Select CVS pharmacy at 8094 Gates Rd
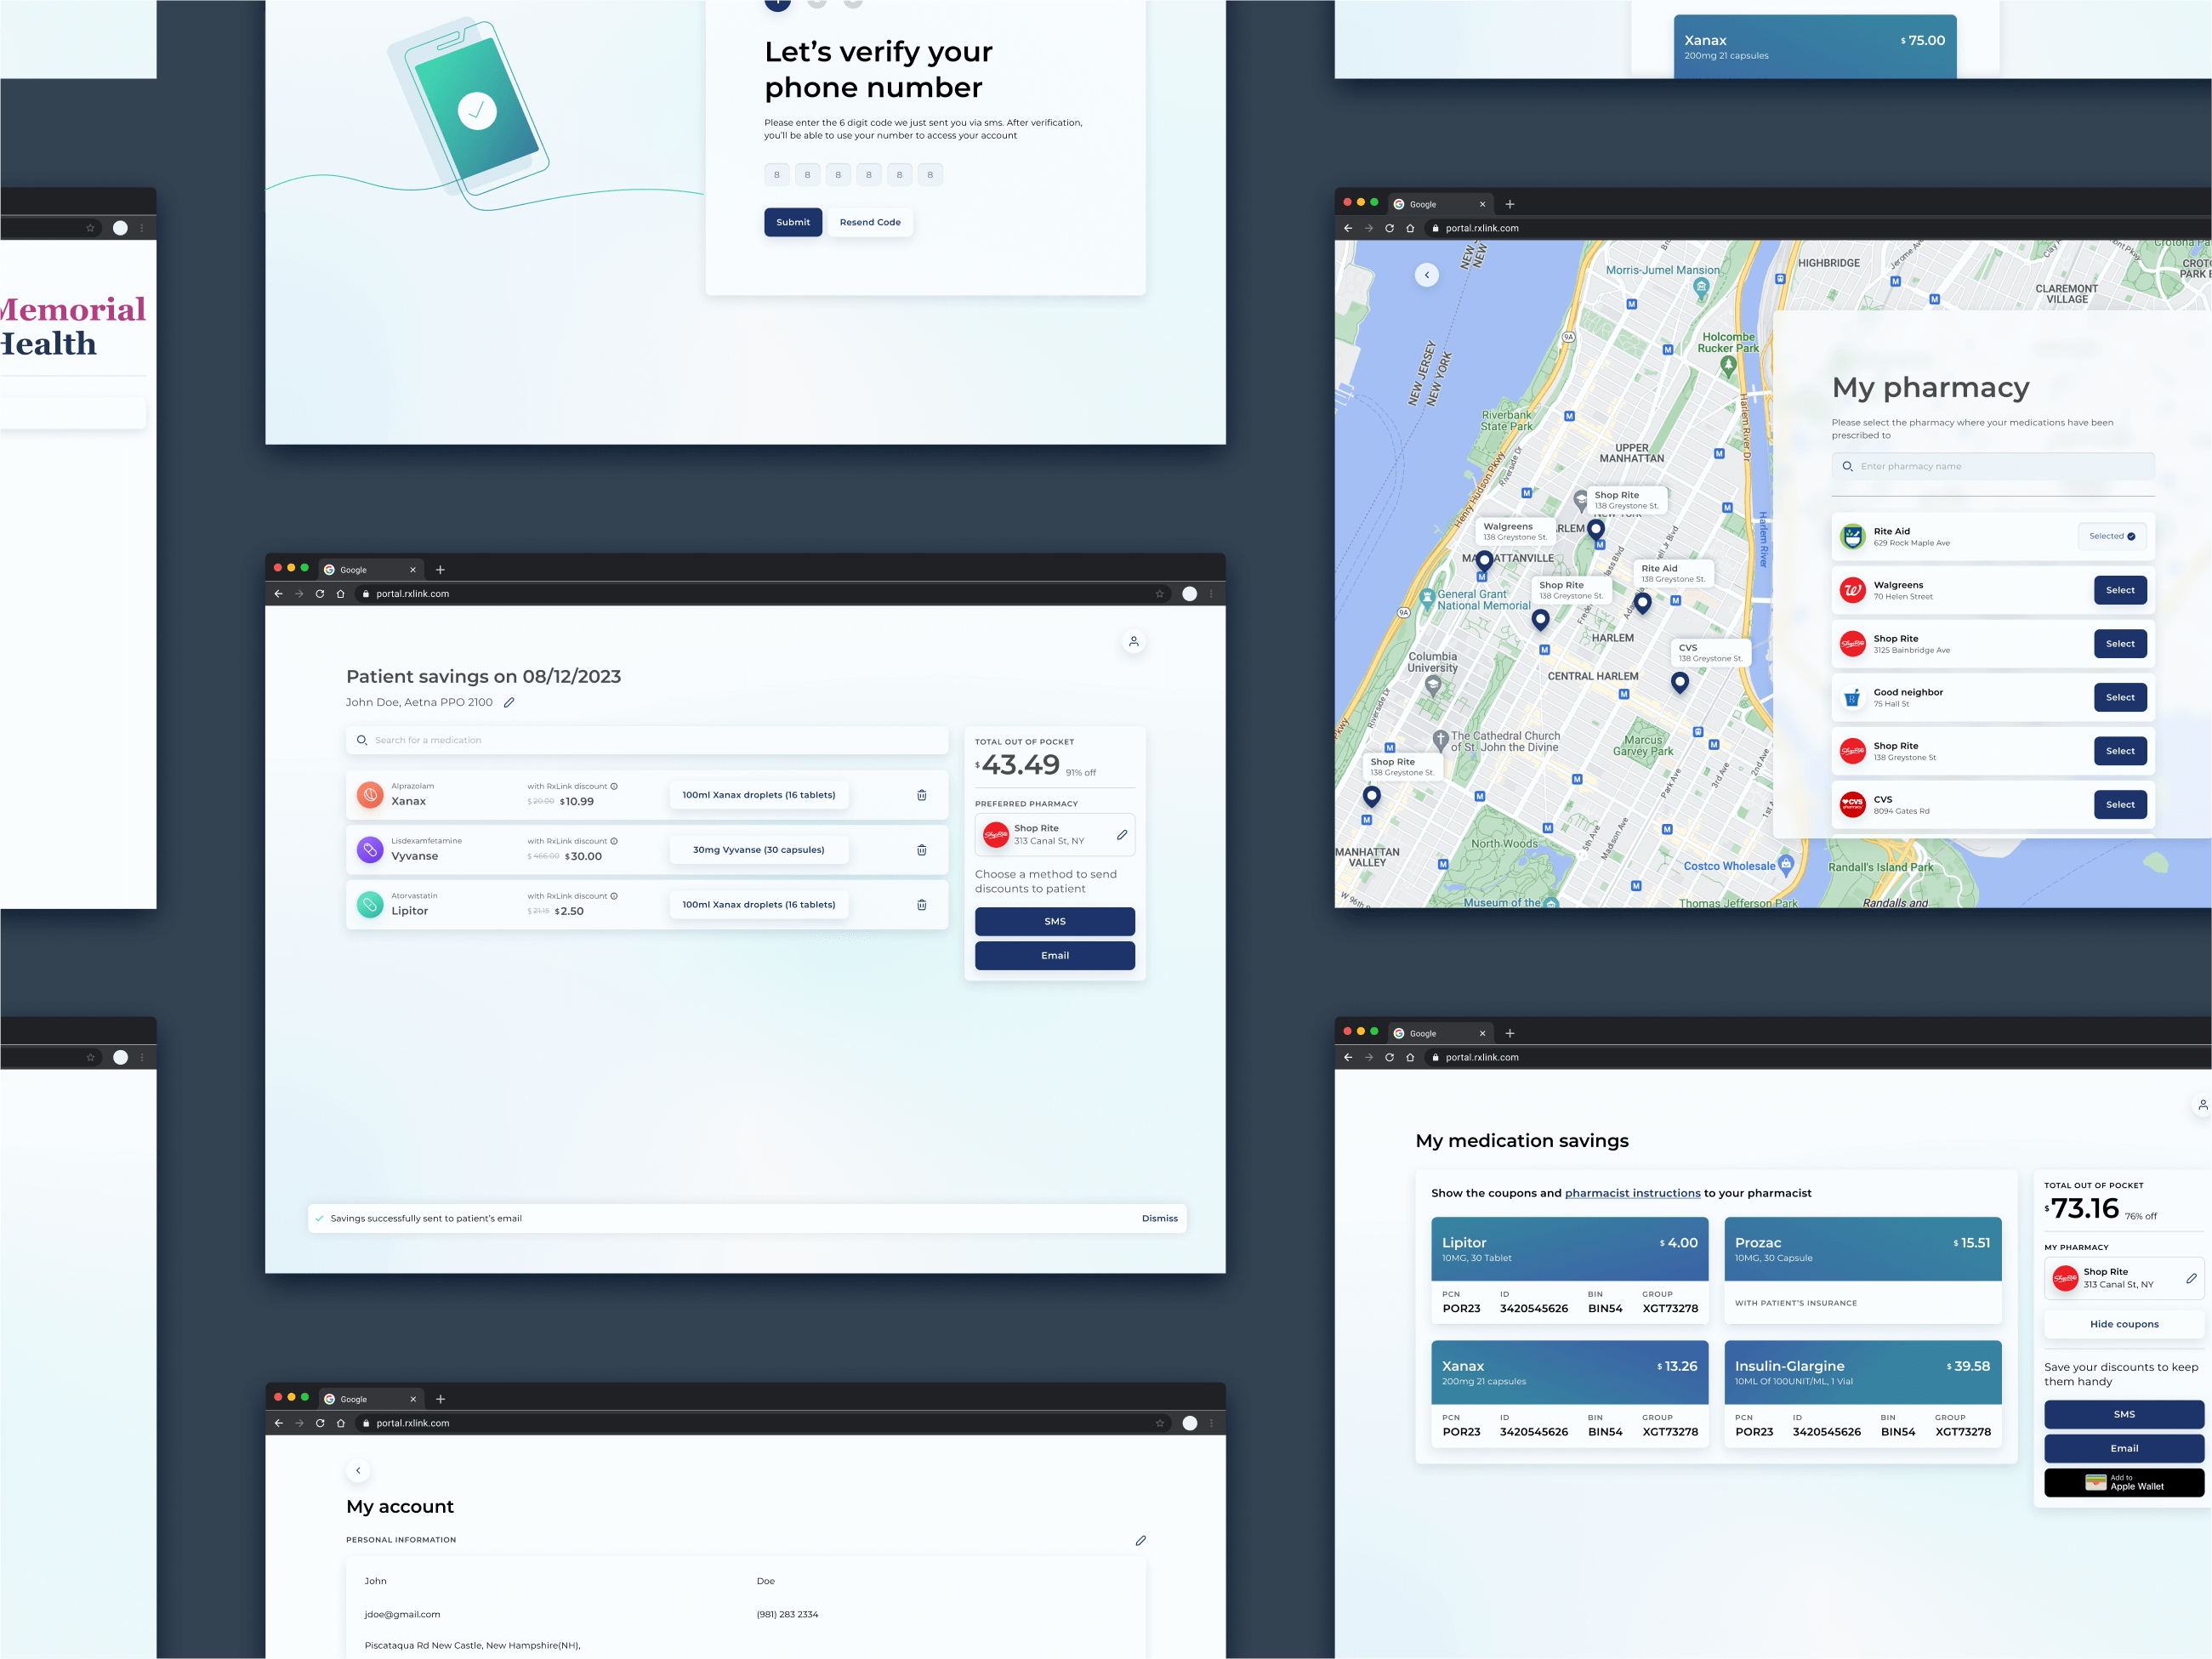The height and width of the screenshot is (1659, 2212). click(2119, 804)
